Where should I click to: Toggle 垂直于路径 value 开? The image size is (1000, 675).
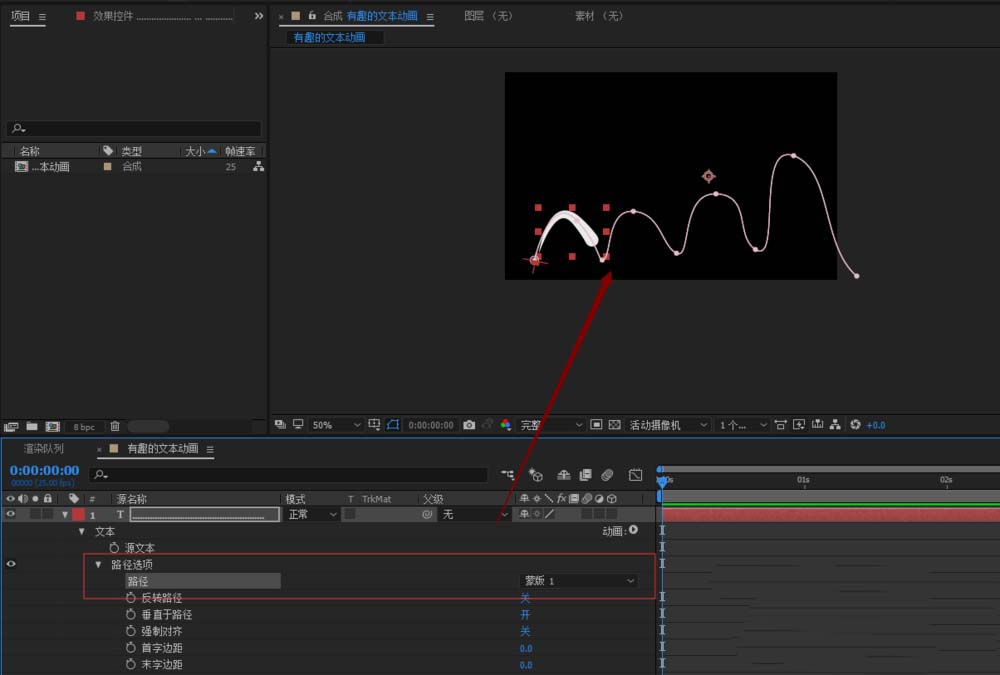point(525,615)
